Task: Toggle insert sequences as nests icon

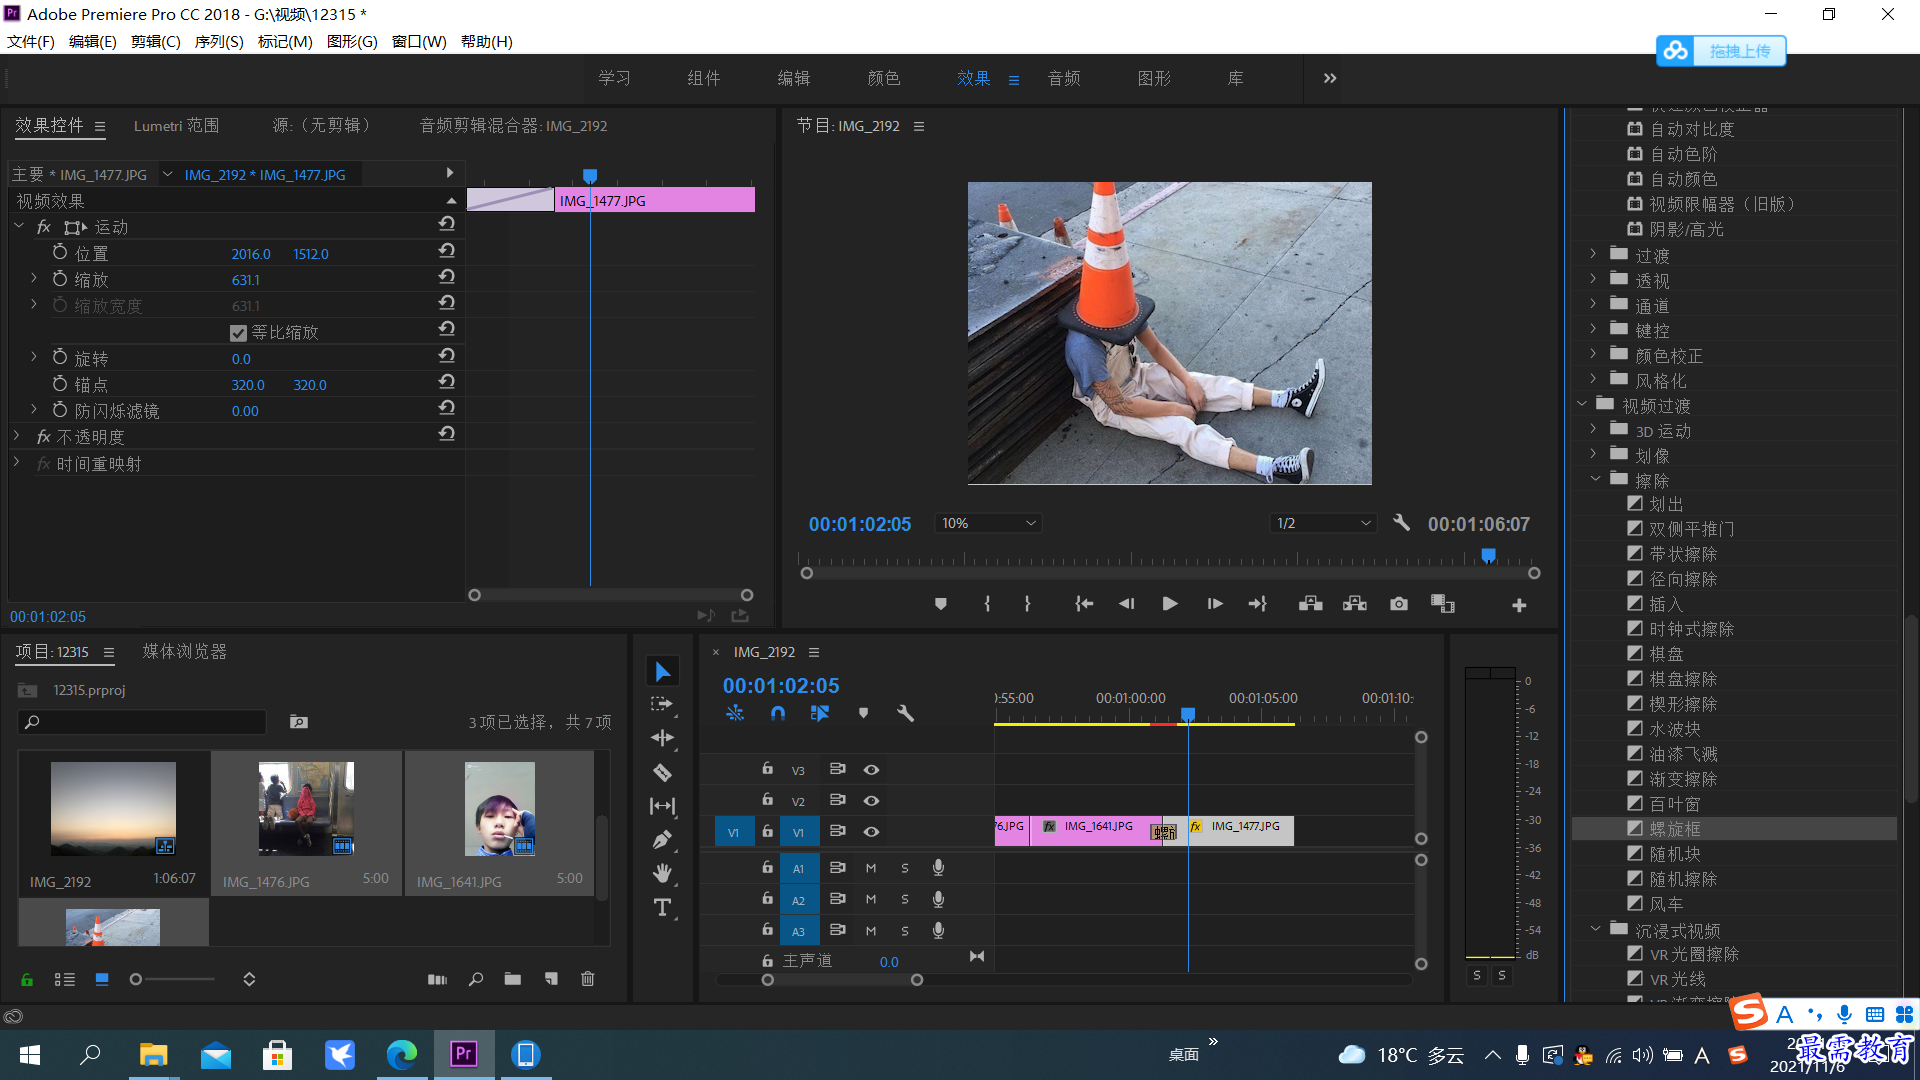Action: [735, 713]
